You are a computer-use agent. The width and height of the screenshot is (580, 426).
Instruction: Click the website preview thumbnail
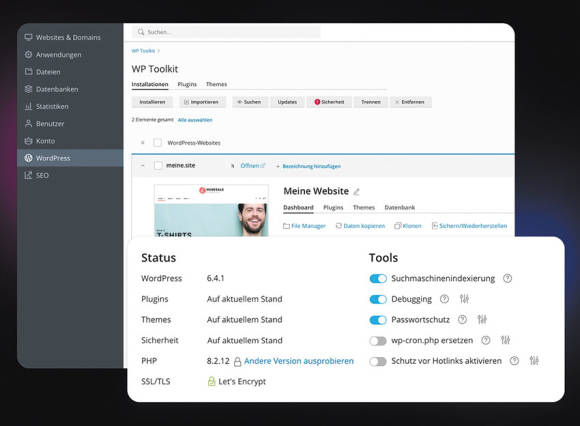coord(211,210)
